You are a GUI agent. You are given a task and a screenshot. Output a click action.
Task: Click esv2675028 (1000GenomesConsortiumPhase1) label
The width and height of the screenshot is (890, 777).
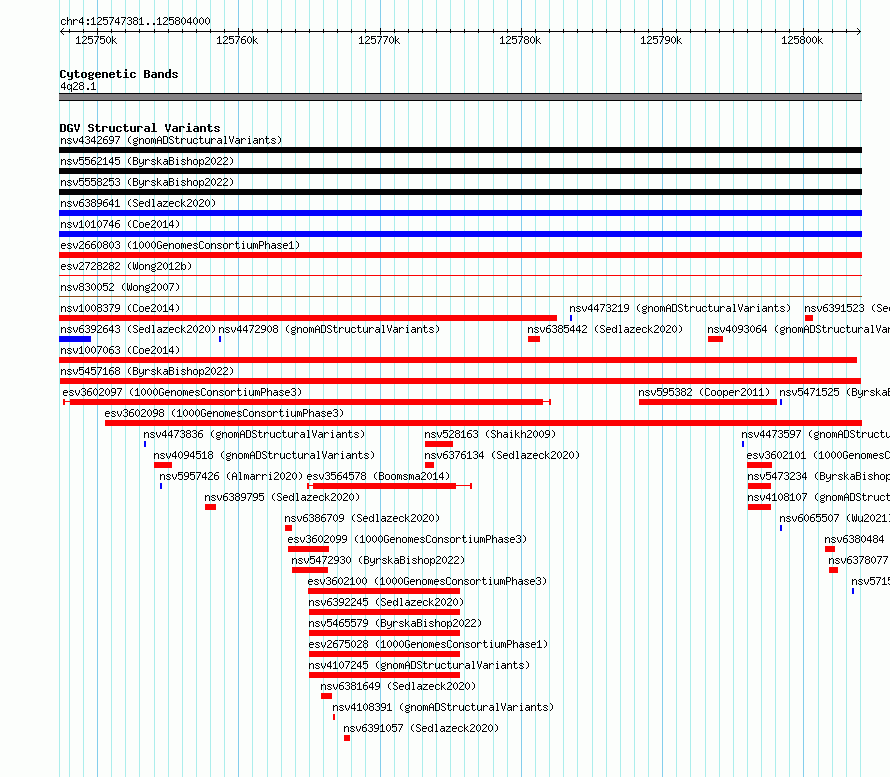pos(428,644)
